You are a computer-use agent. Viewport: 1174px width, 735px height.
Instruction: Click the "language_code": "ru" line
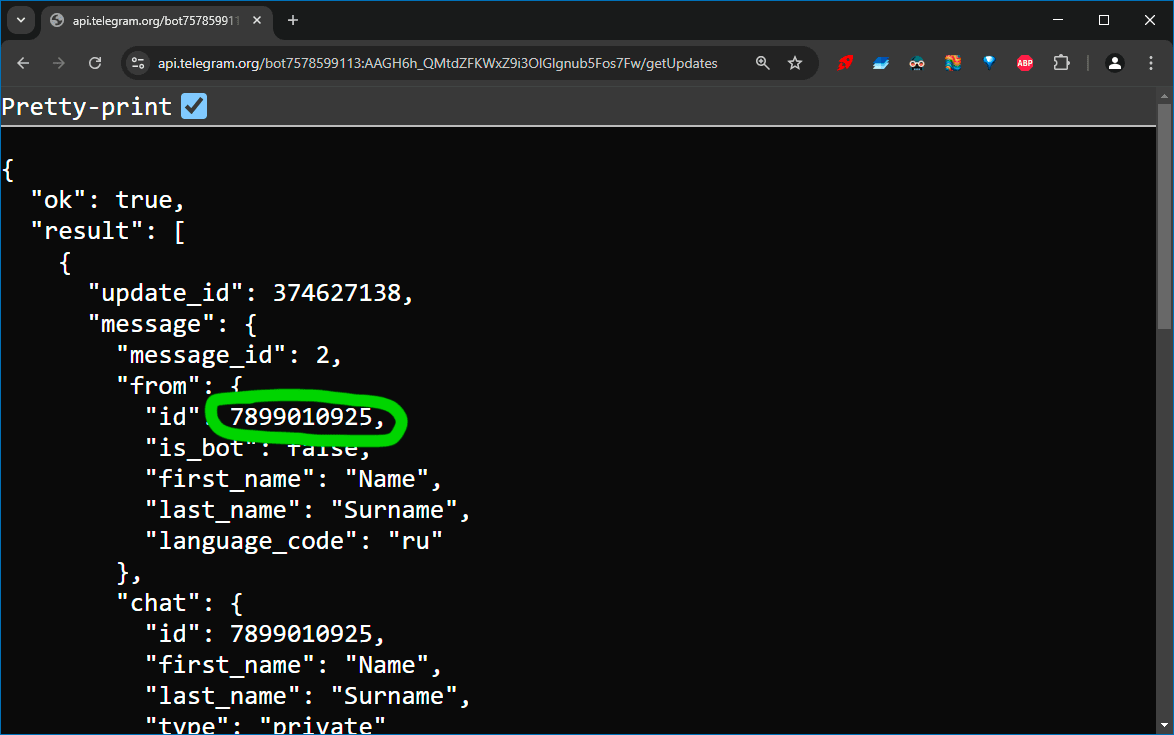pyautogui.click(x=294, y=541)
